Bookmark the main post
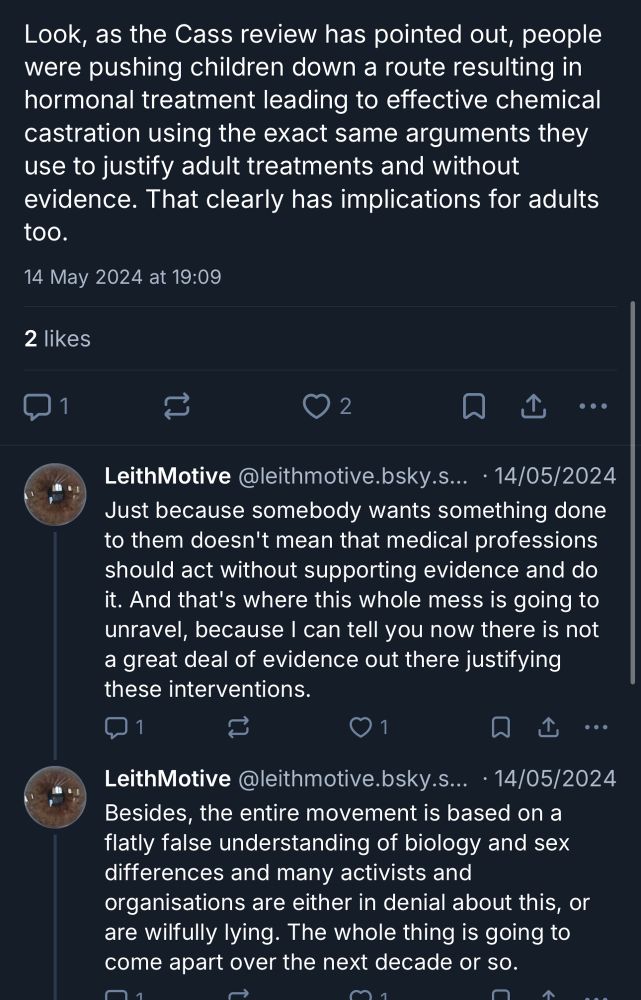 click(474, 405)
